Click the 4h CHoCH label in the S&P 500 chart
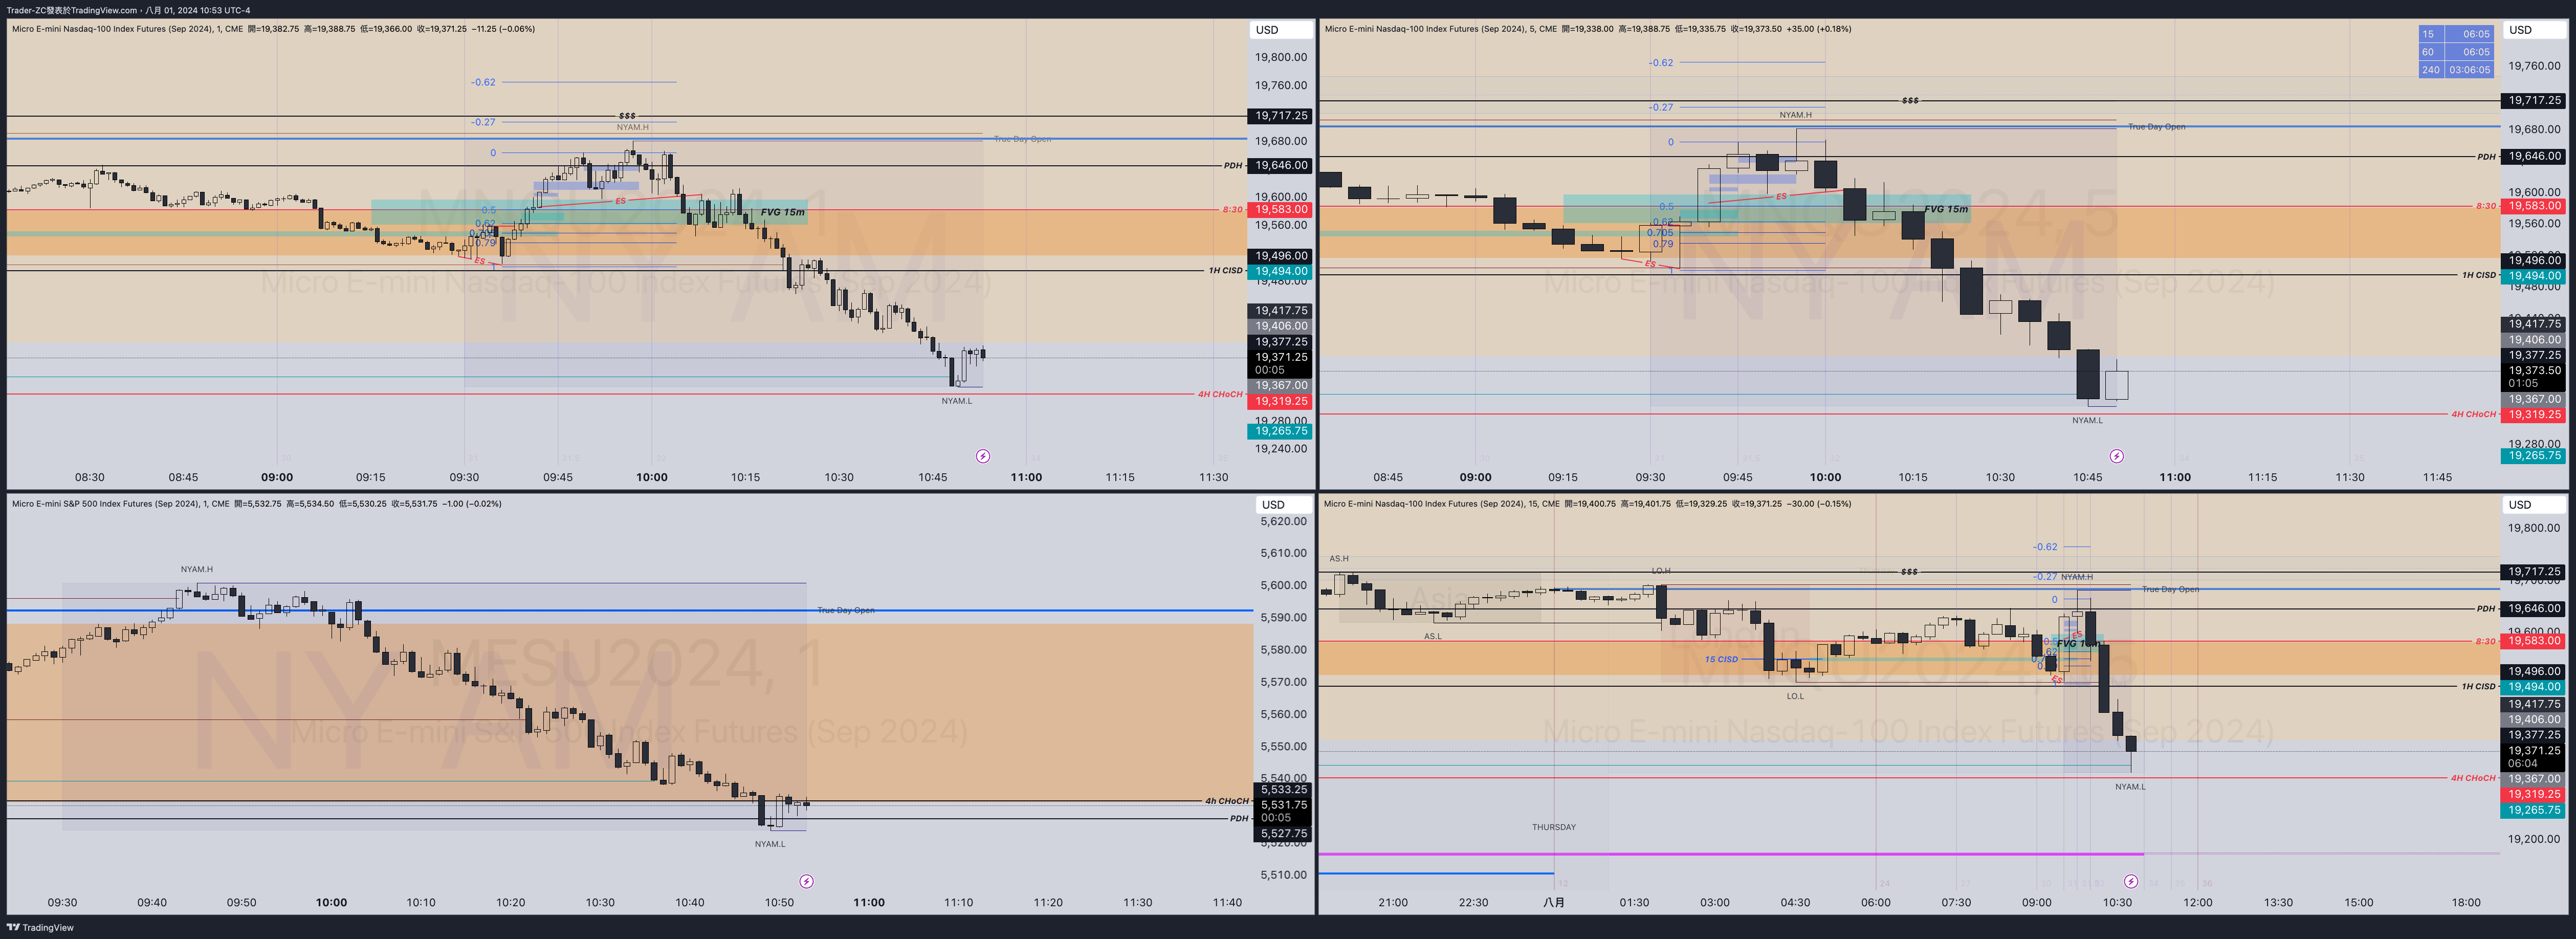2576x939 pixels. pyautogui.click(x=1226, y=801)
